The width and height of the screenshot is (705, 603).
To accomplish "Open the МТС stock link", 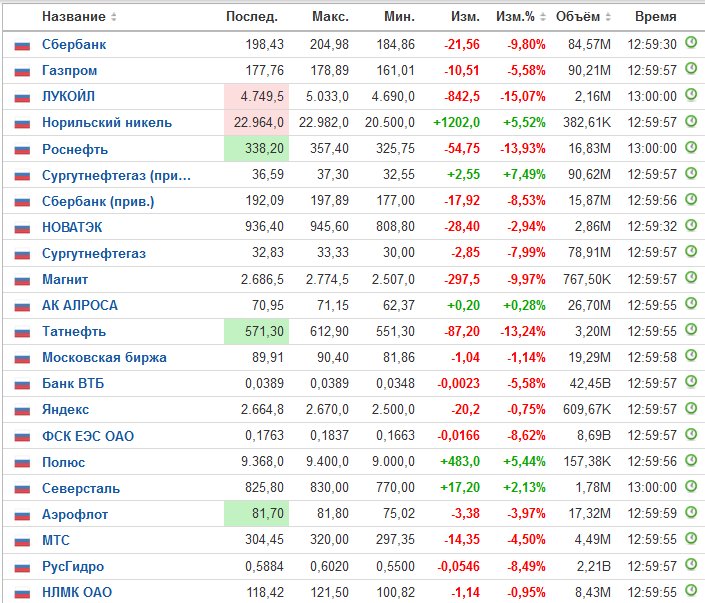I will [56, 540].
